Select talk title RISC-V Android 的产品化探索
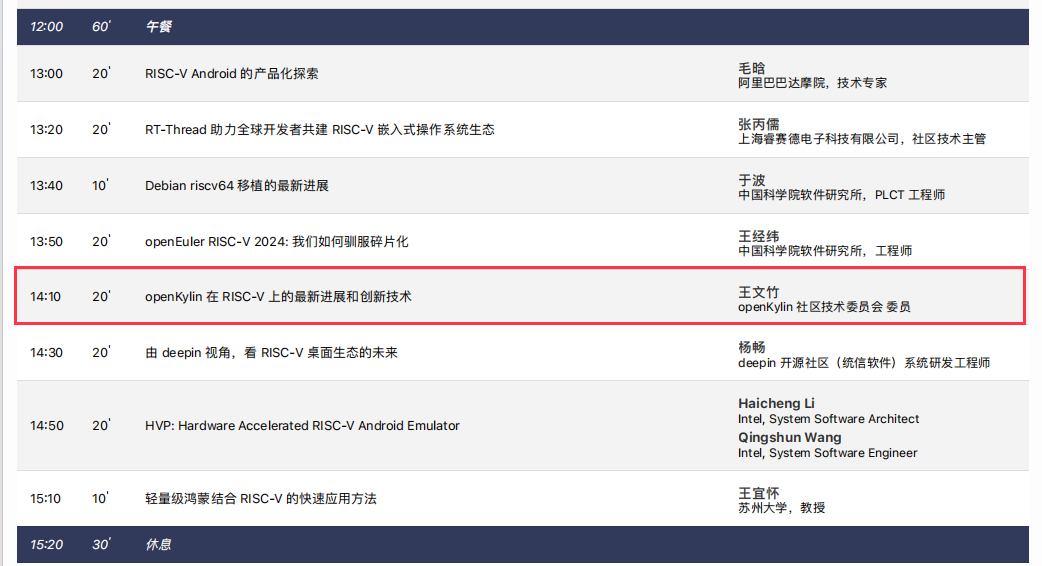This screenshot has height=566, width=1042. tap(232, 74)
